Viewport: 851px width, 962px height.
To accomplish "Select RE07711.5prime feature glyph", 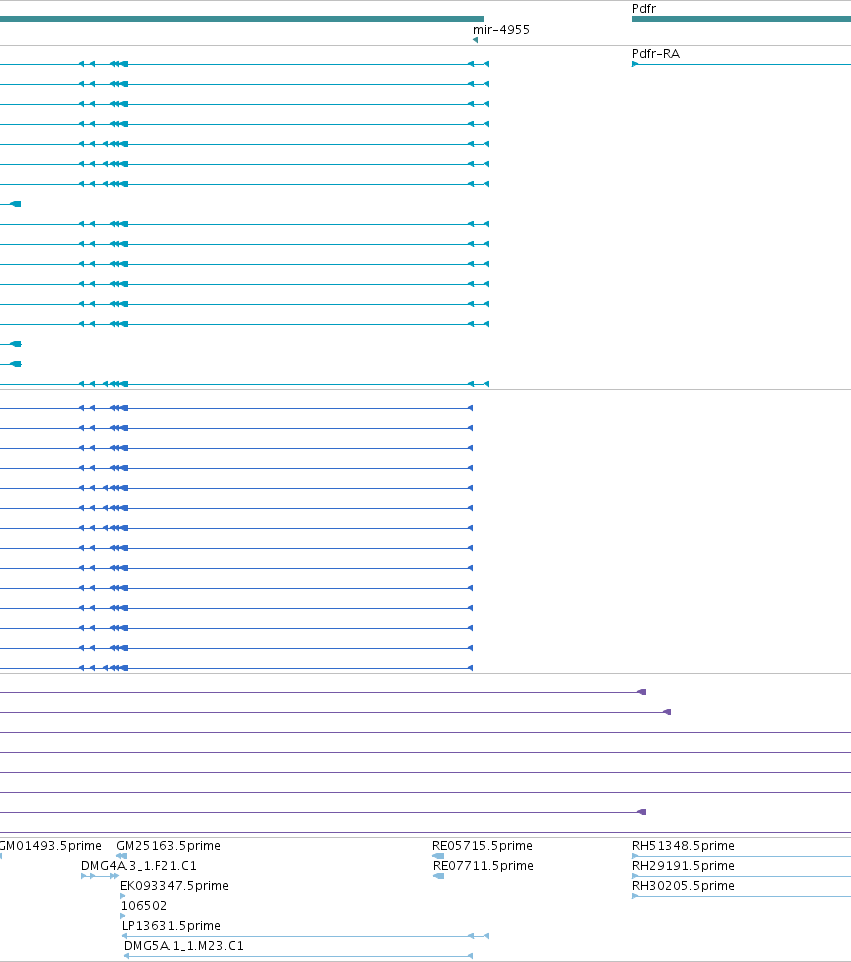I will pyautogui.click(x=438, y=876).
